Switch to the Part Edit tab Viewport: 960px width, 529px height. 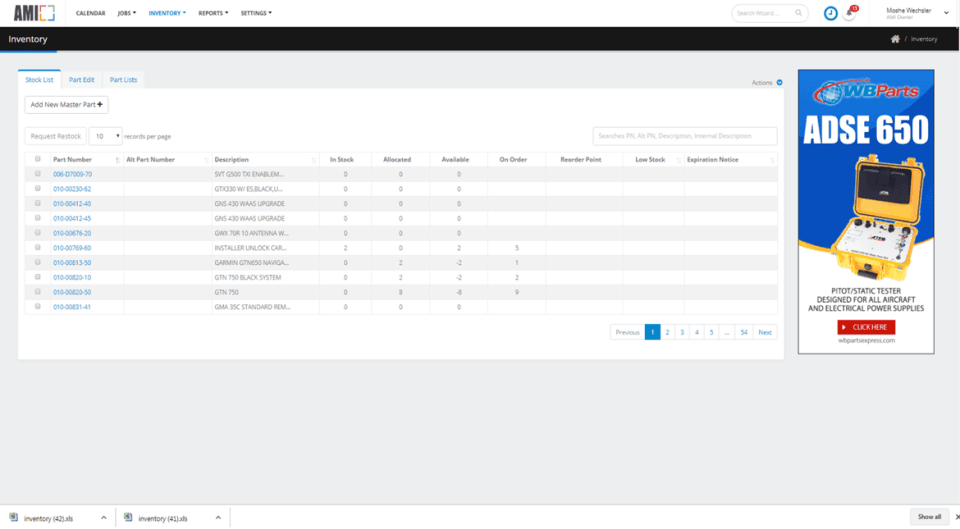click(81, 80)
